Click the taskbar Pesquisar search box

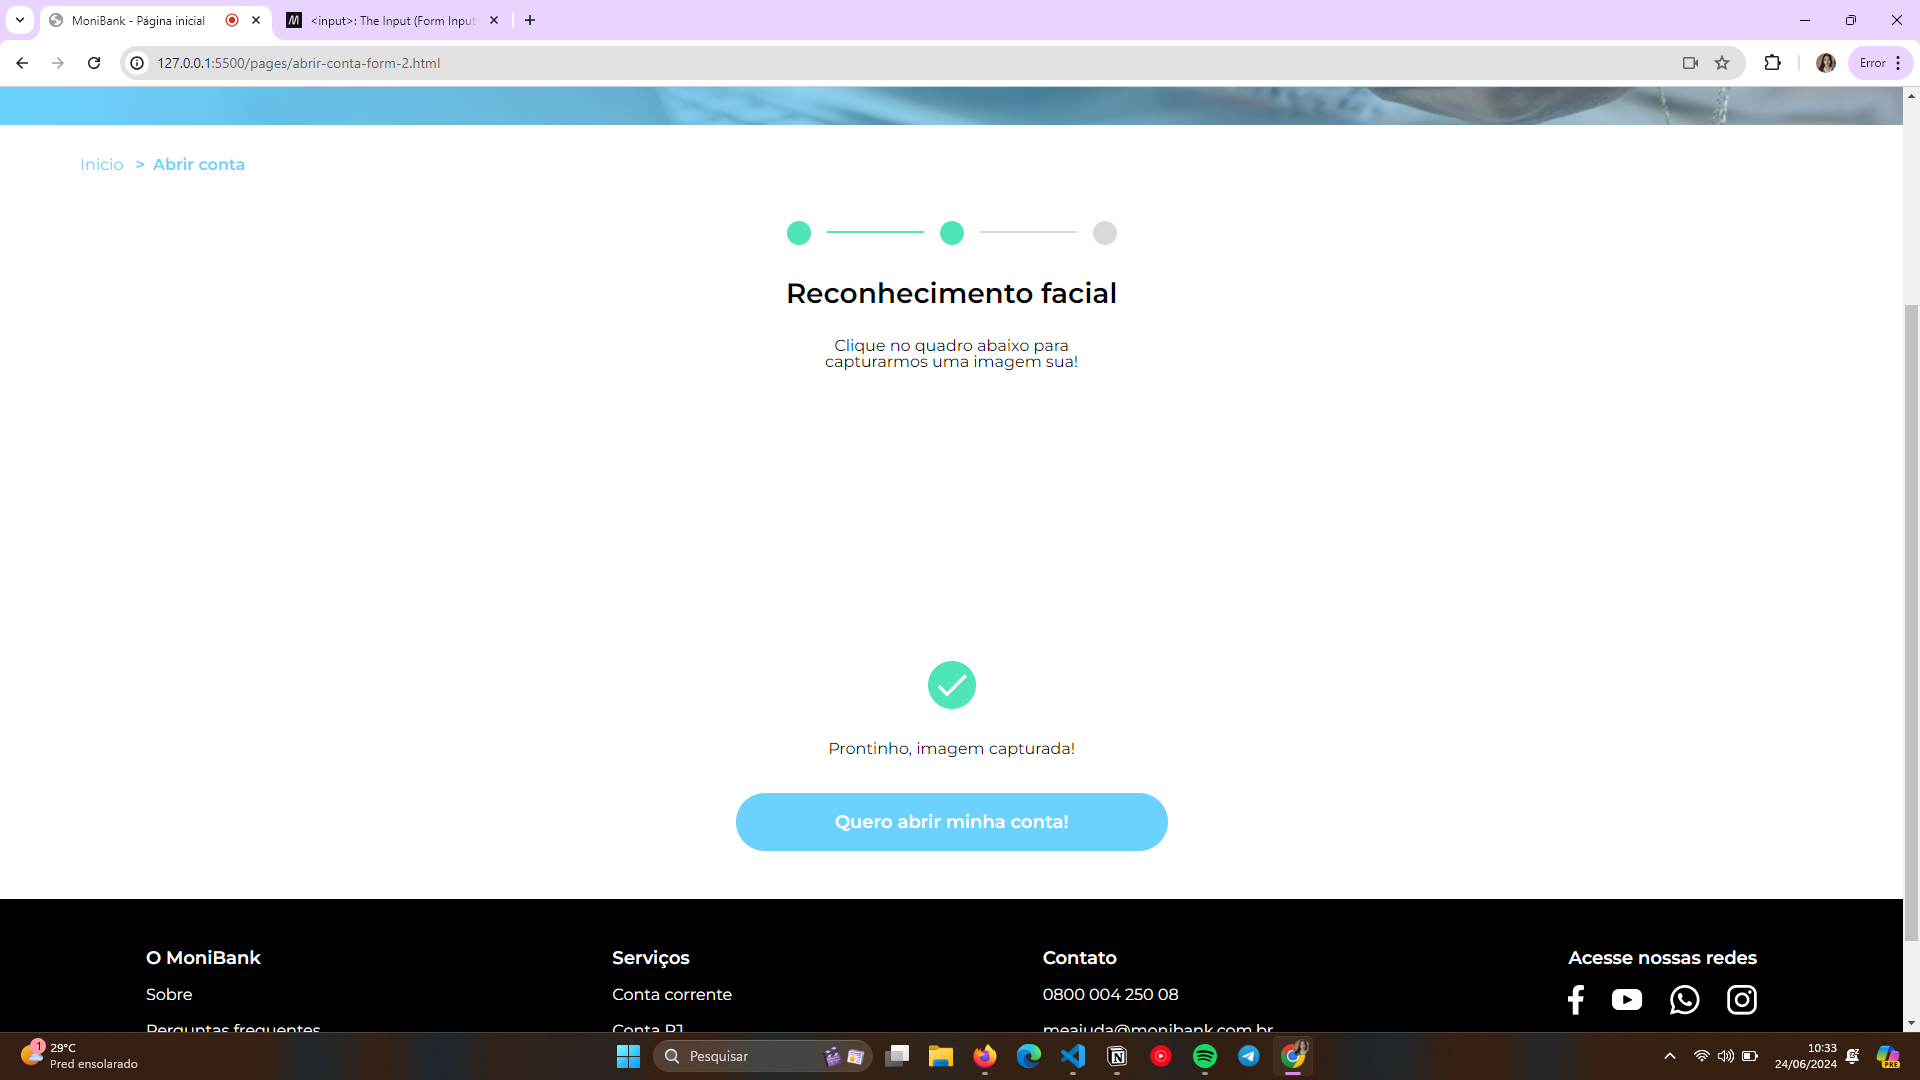[x=763, y=1056]
